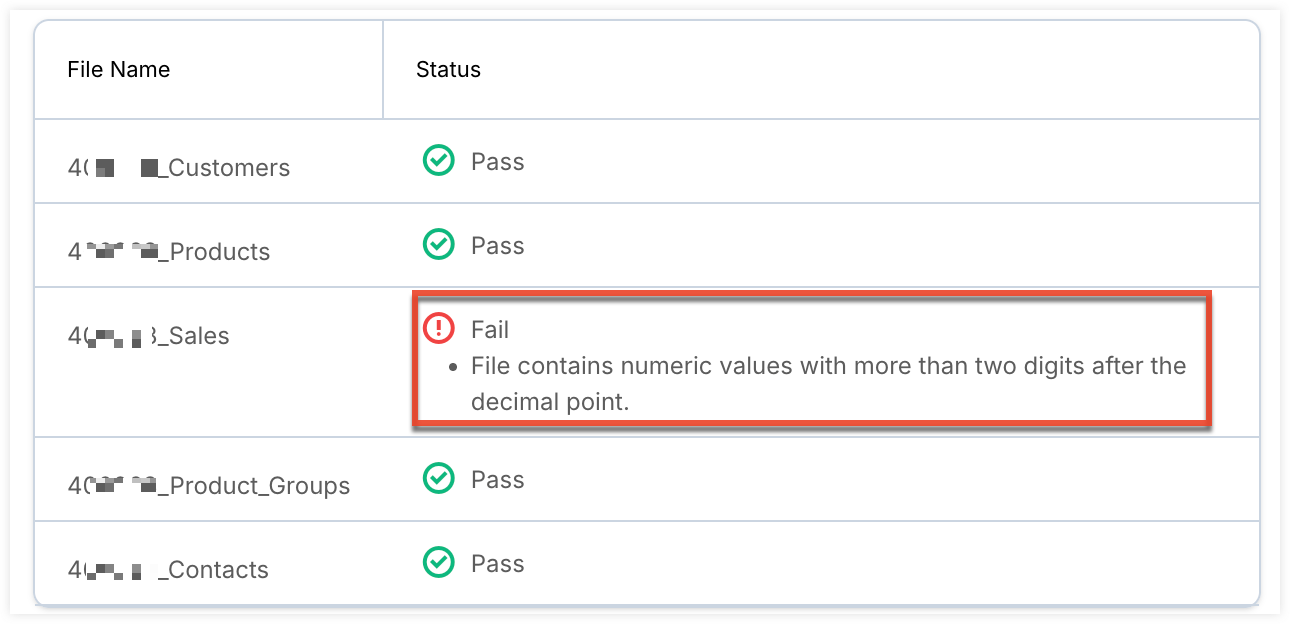
Task: Click the divider between File Name and Status headers
Action: tap(383, 70)
